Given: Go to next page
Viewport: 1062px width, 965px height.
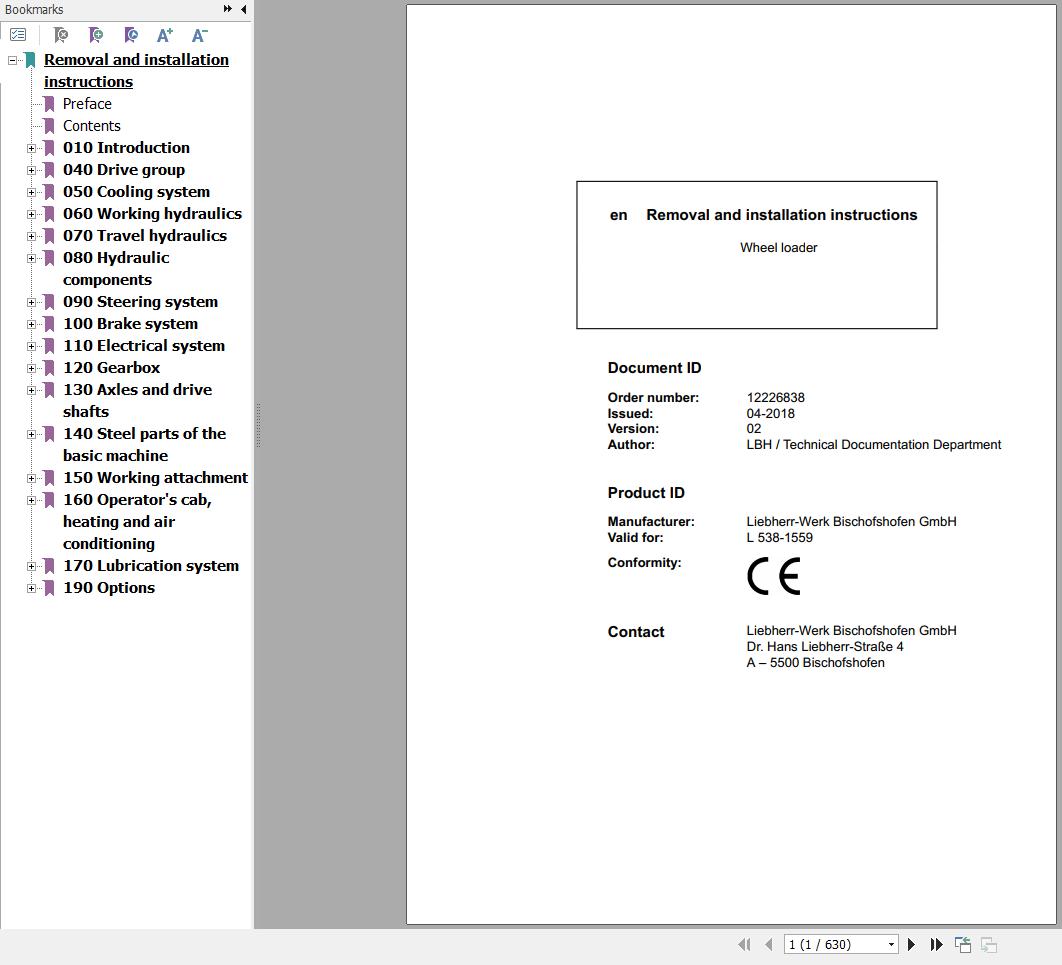Looking at the screenshot, I should click(912, 944).
